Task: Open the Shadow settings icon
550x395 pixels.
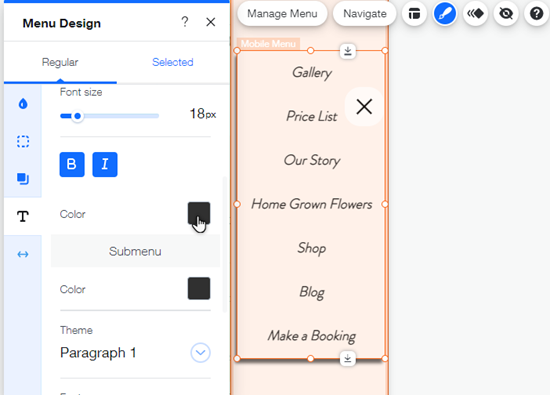Action: 23,179
